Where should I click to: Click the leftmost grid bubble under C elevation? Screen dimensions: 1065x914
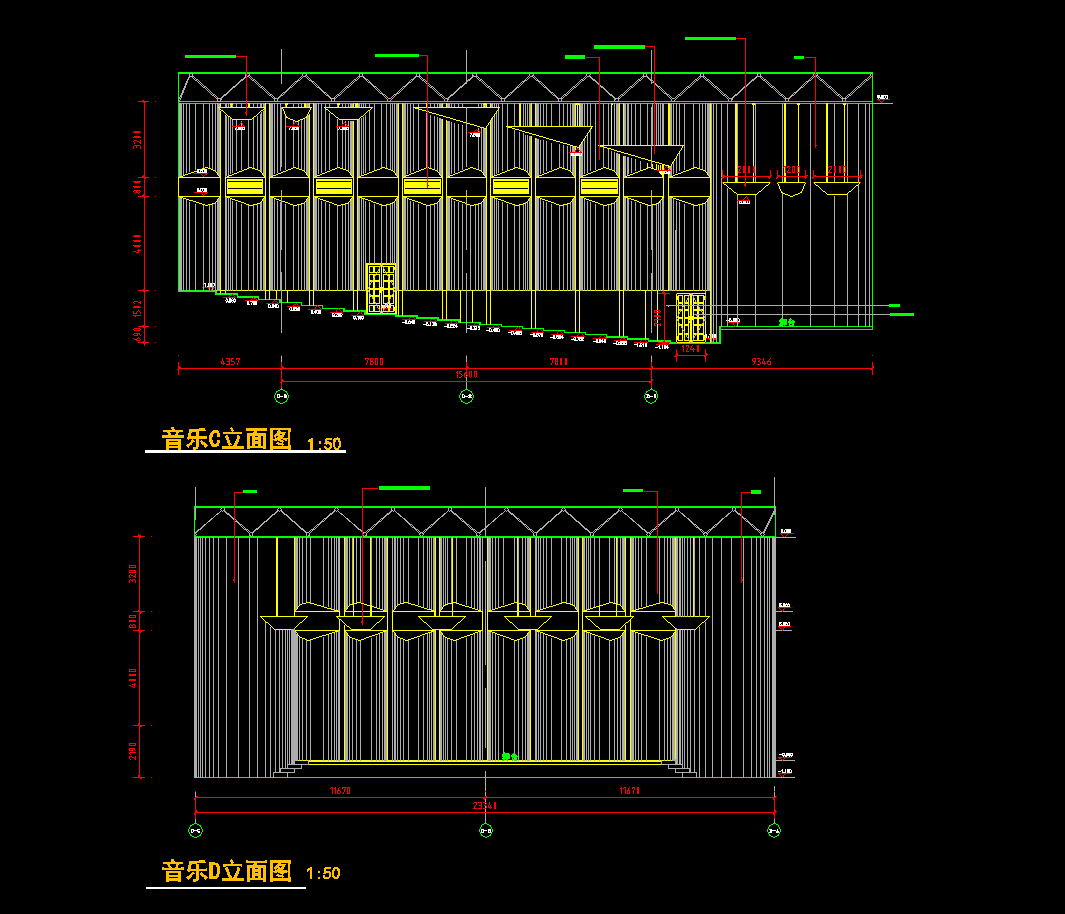pos(282,397)
